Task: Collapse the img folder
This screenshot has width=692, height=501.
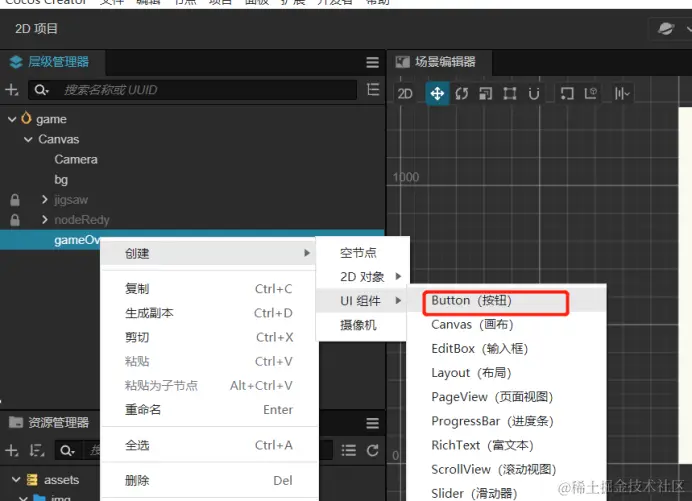Action: 23,498
